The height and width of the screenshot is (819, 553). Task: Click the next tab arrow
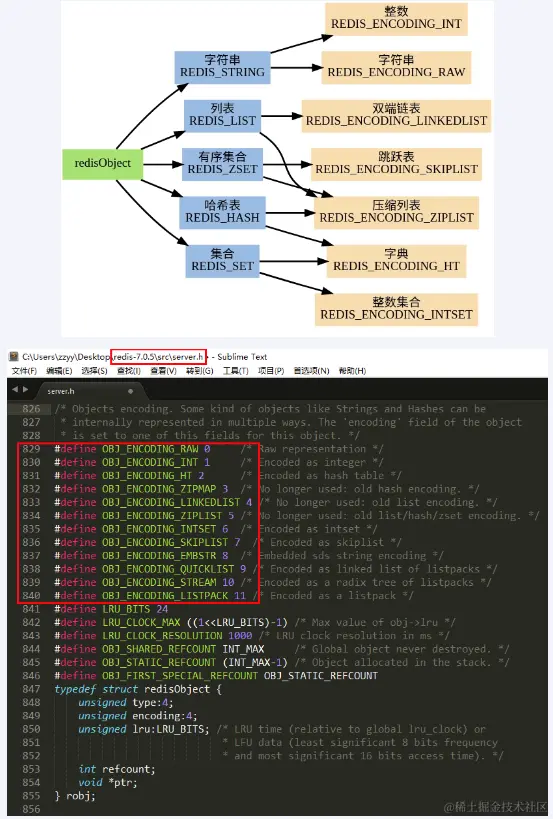click(26, 390)
